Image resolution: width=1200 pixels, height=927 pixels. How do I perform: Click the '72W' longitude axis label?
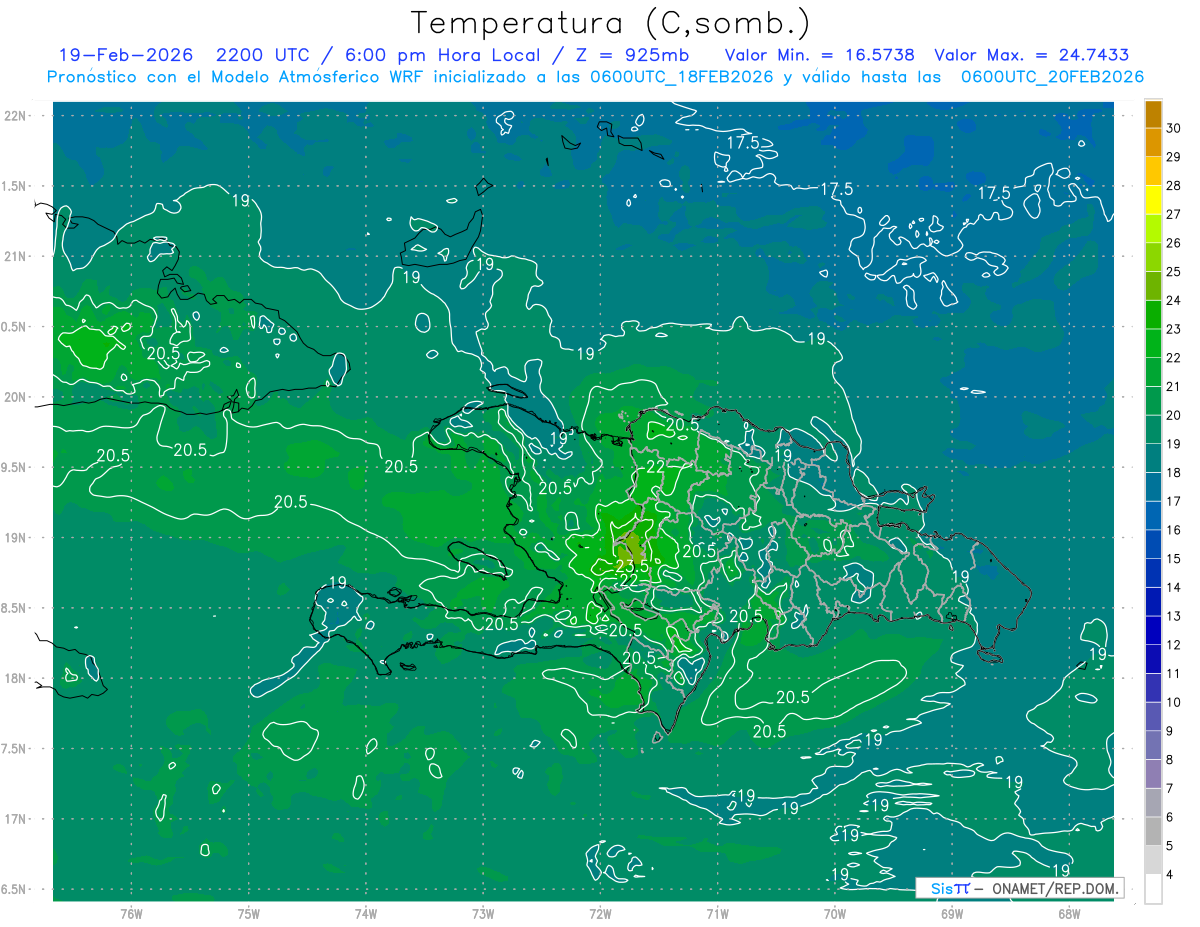click(x=600, y=913)
